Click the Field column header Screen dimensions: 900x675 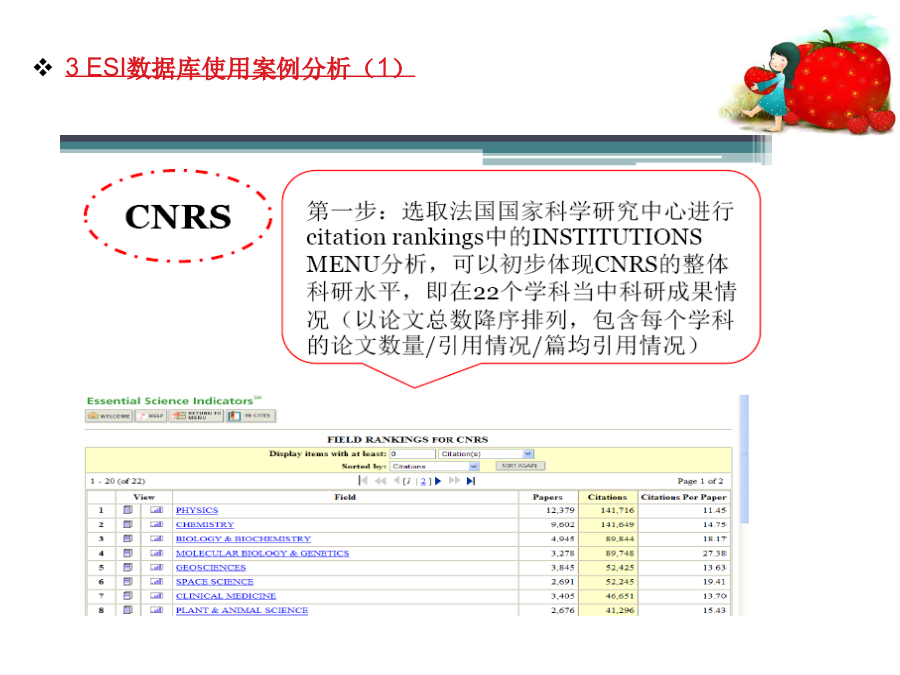[x=345, y=497]
